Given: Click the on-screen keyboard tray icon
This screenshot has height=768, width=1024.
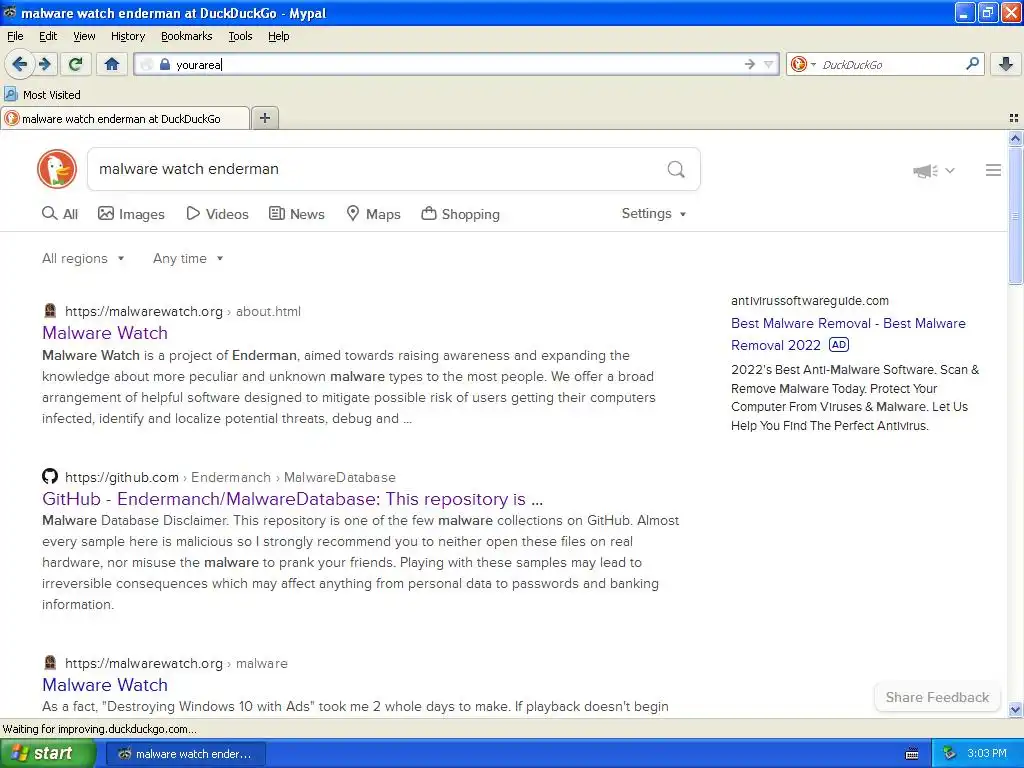Looking at the screenshot, I should click(x=912, y=754).
